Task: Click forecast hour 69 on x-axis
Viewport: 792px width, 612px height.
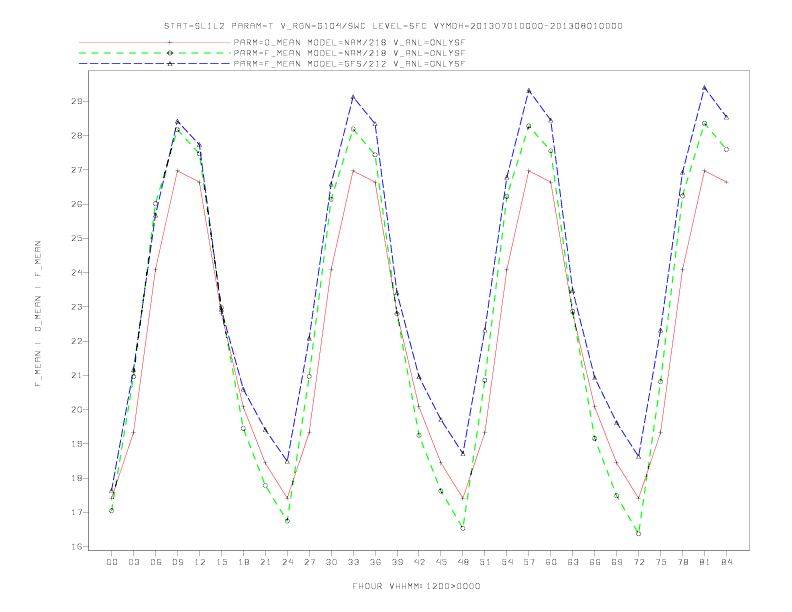Action: tap(617, 562)
